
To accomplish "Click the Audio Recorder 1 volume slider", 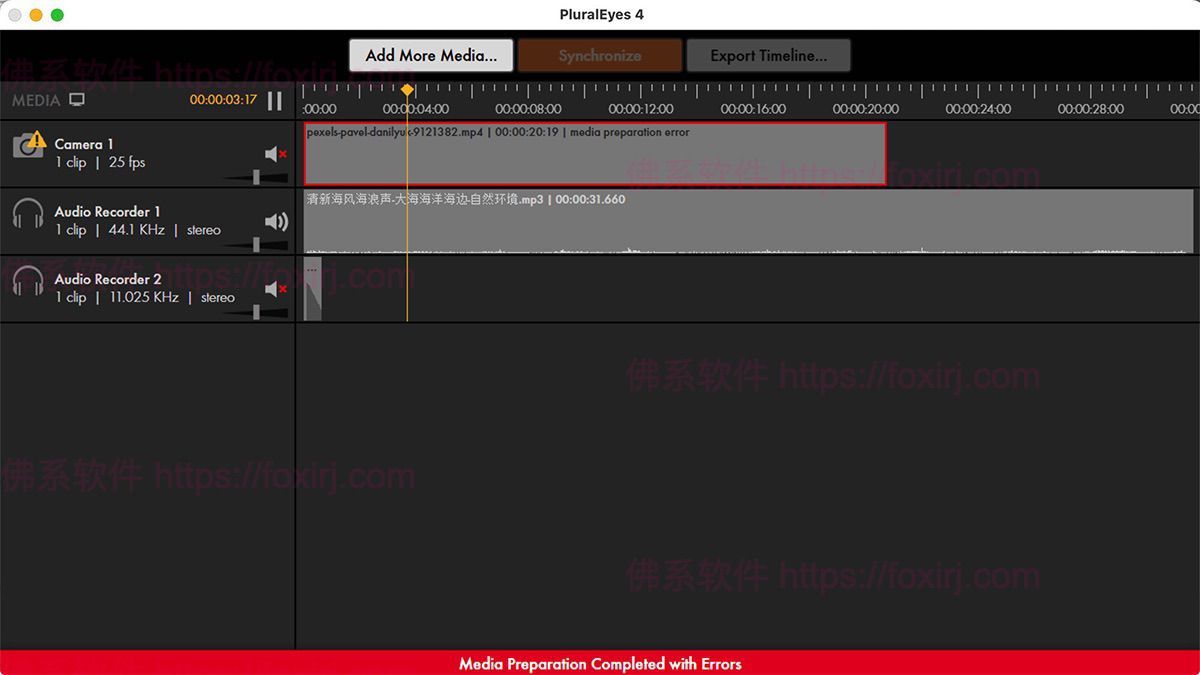I will [x=257, y=245].
